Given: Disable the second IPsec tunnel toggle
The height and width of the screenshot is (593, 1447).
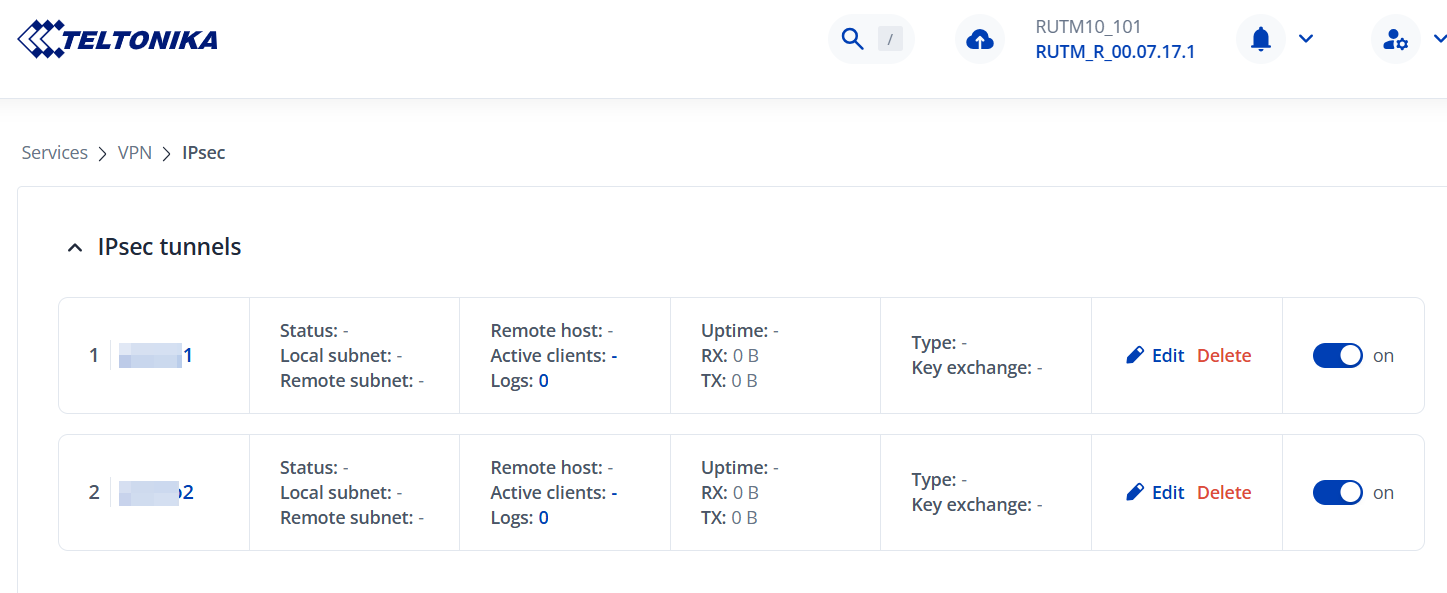Looking at the screenshot, I should 1337,492.
